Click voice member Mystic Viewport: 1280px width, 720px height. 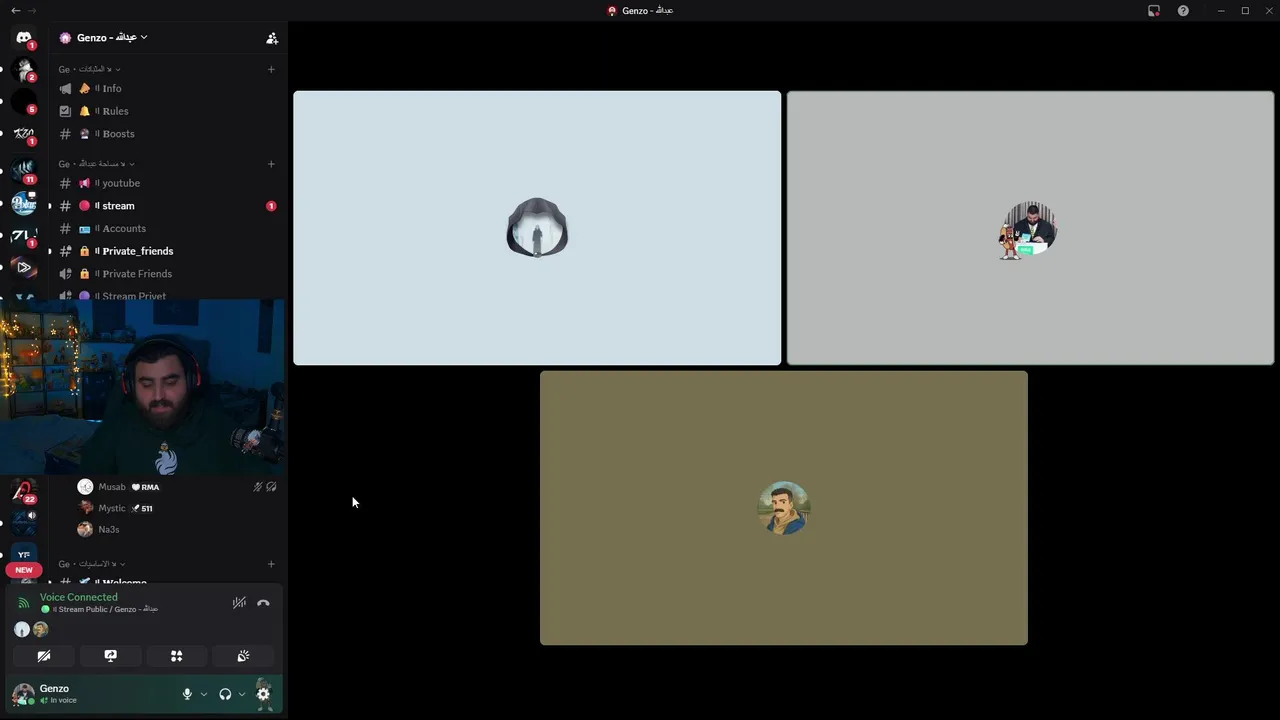pyautogui.click(x=176, y=508)
